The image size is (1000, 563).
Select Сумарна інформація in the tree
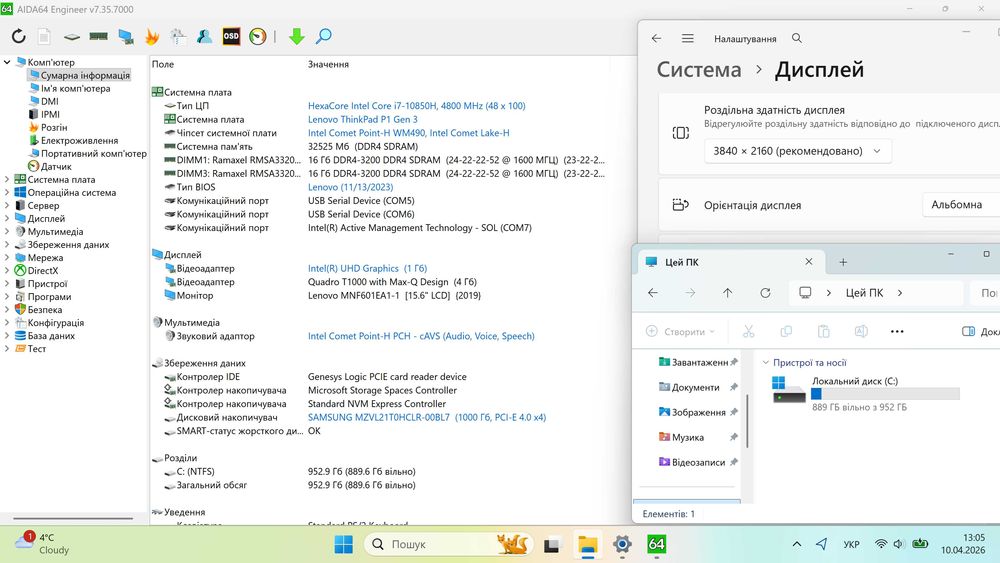[x=85, y=75]
